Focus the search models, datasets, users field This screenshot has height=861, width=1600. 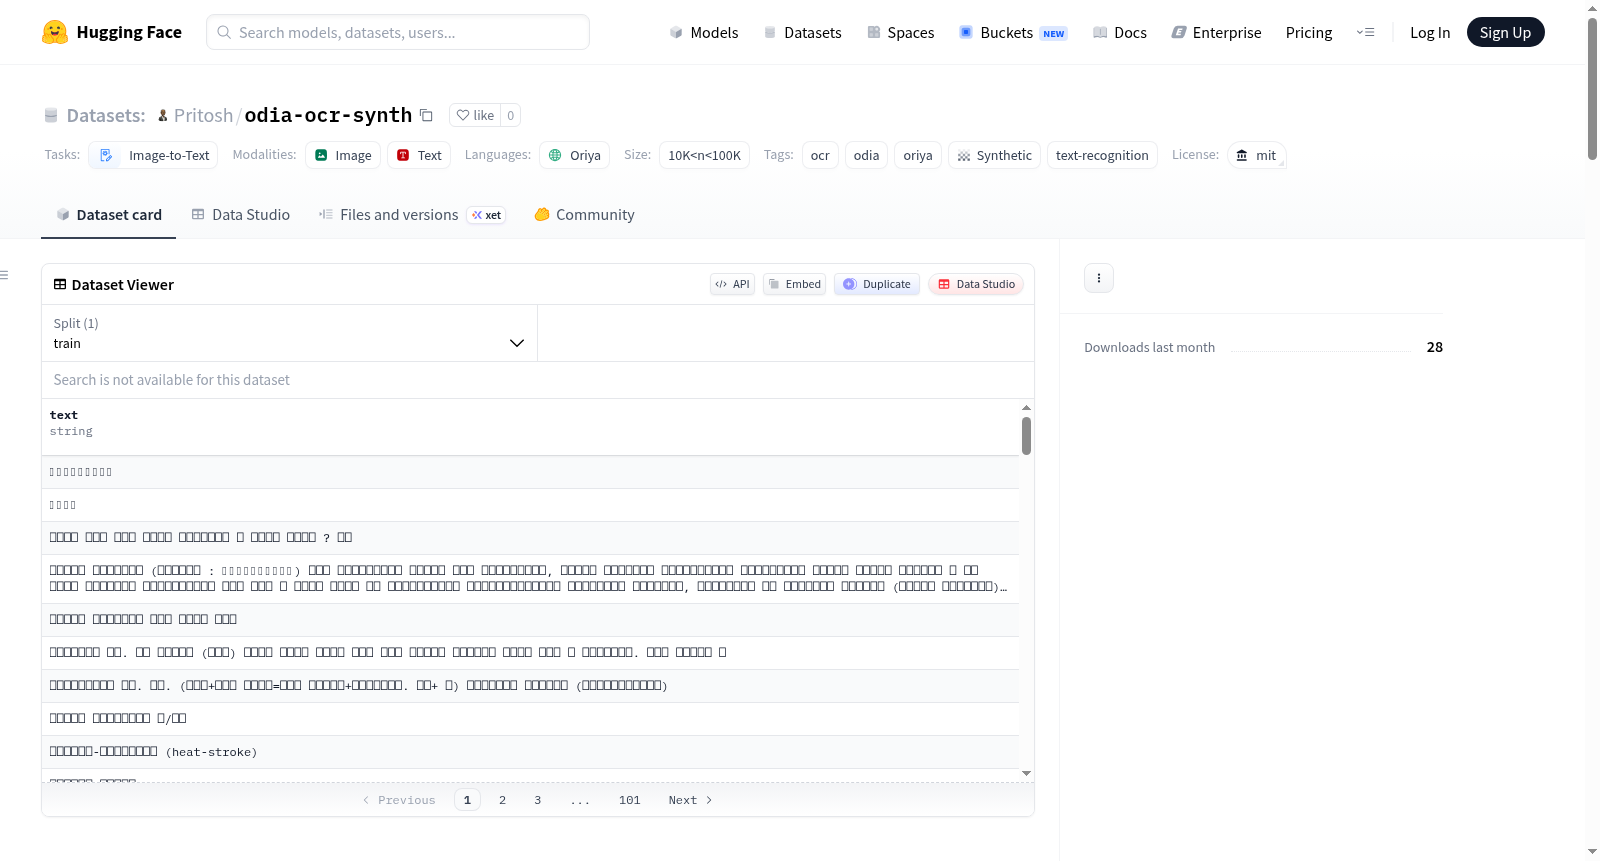[x=398, y=32]
